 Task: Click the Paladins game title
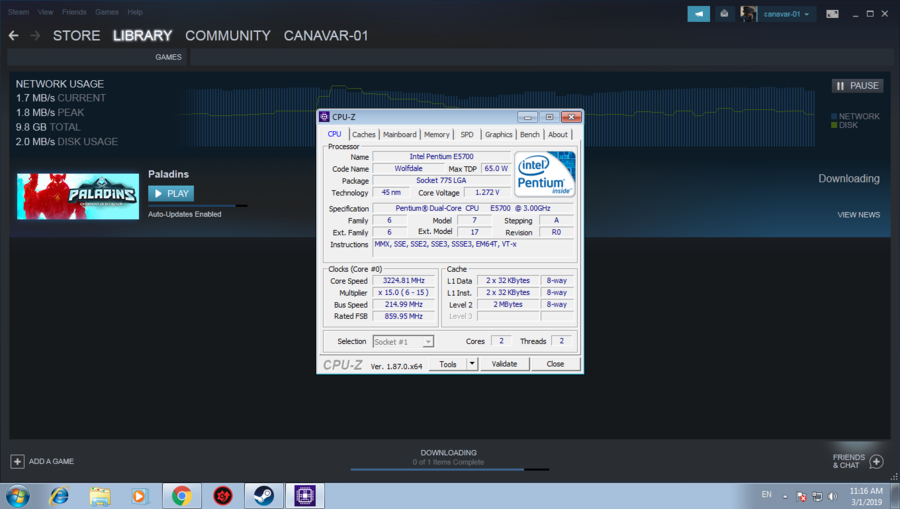point(168,174)
